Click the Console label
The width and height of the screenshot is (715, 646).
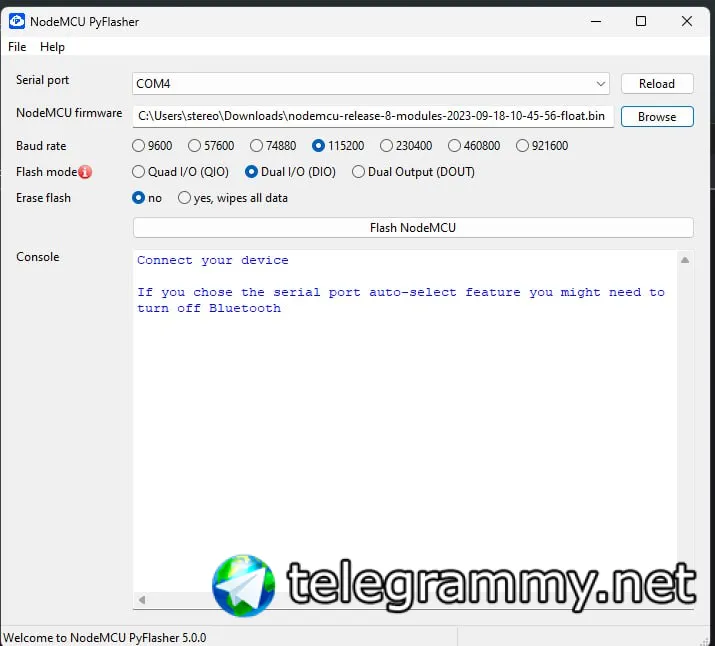(x=38, y=257)
